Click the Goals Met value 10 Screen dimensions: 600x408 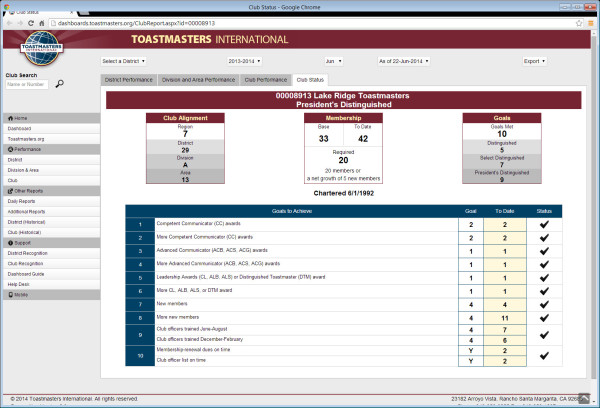pos(502,134)
